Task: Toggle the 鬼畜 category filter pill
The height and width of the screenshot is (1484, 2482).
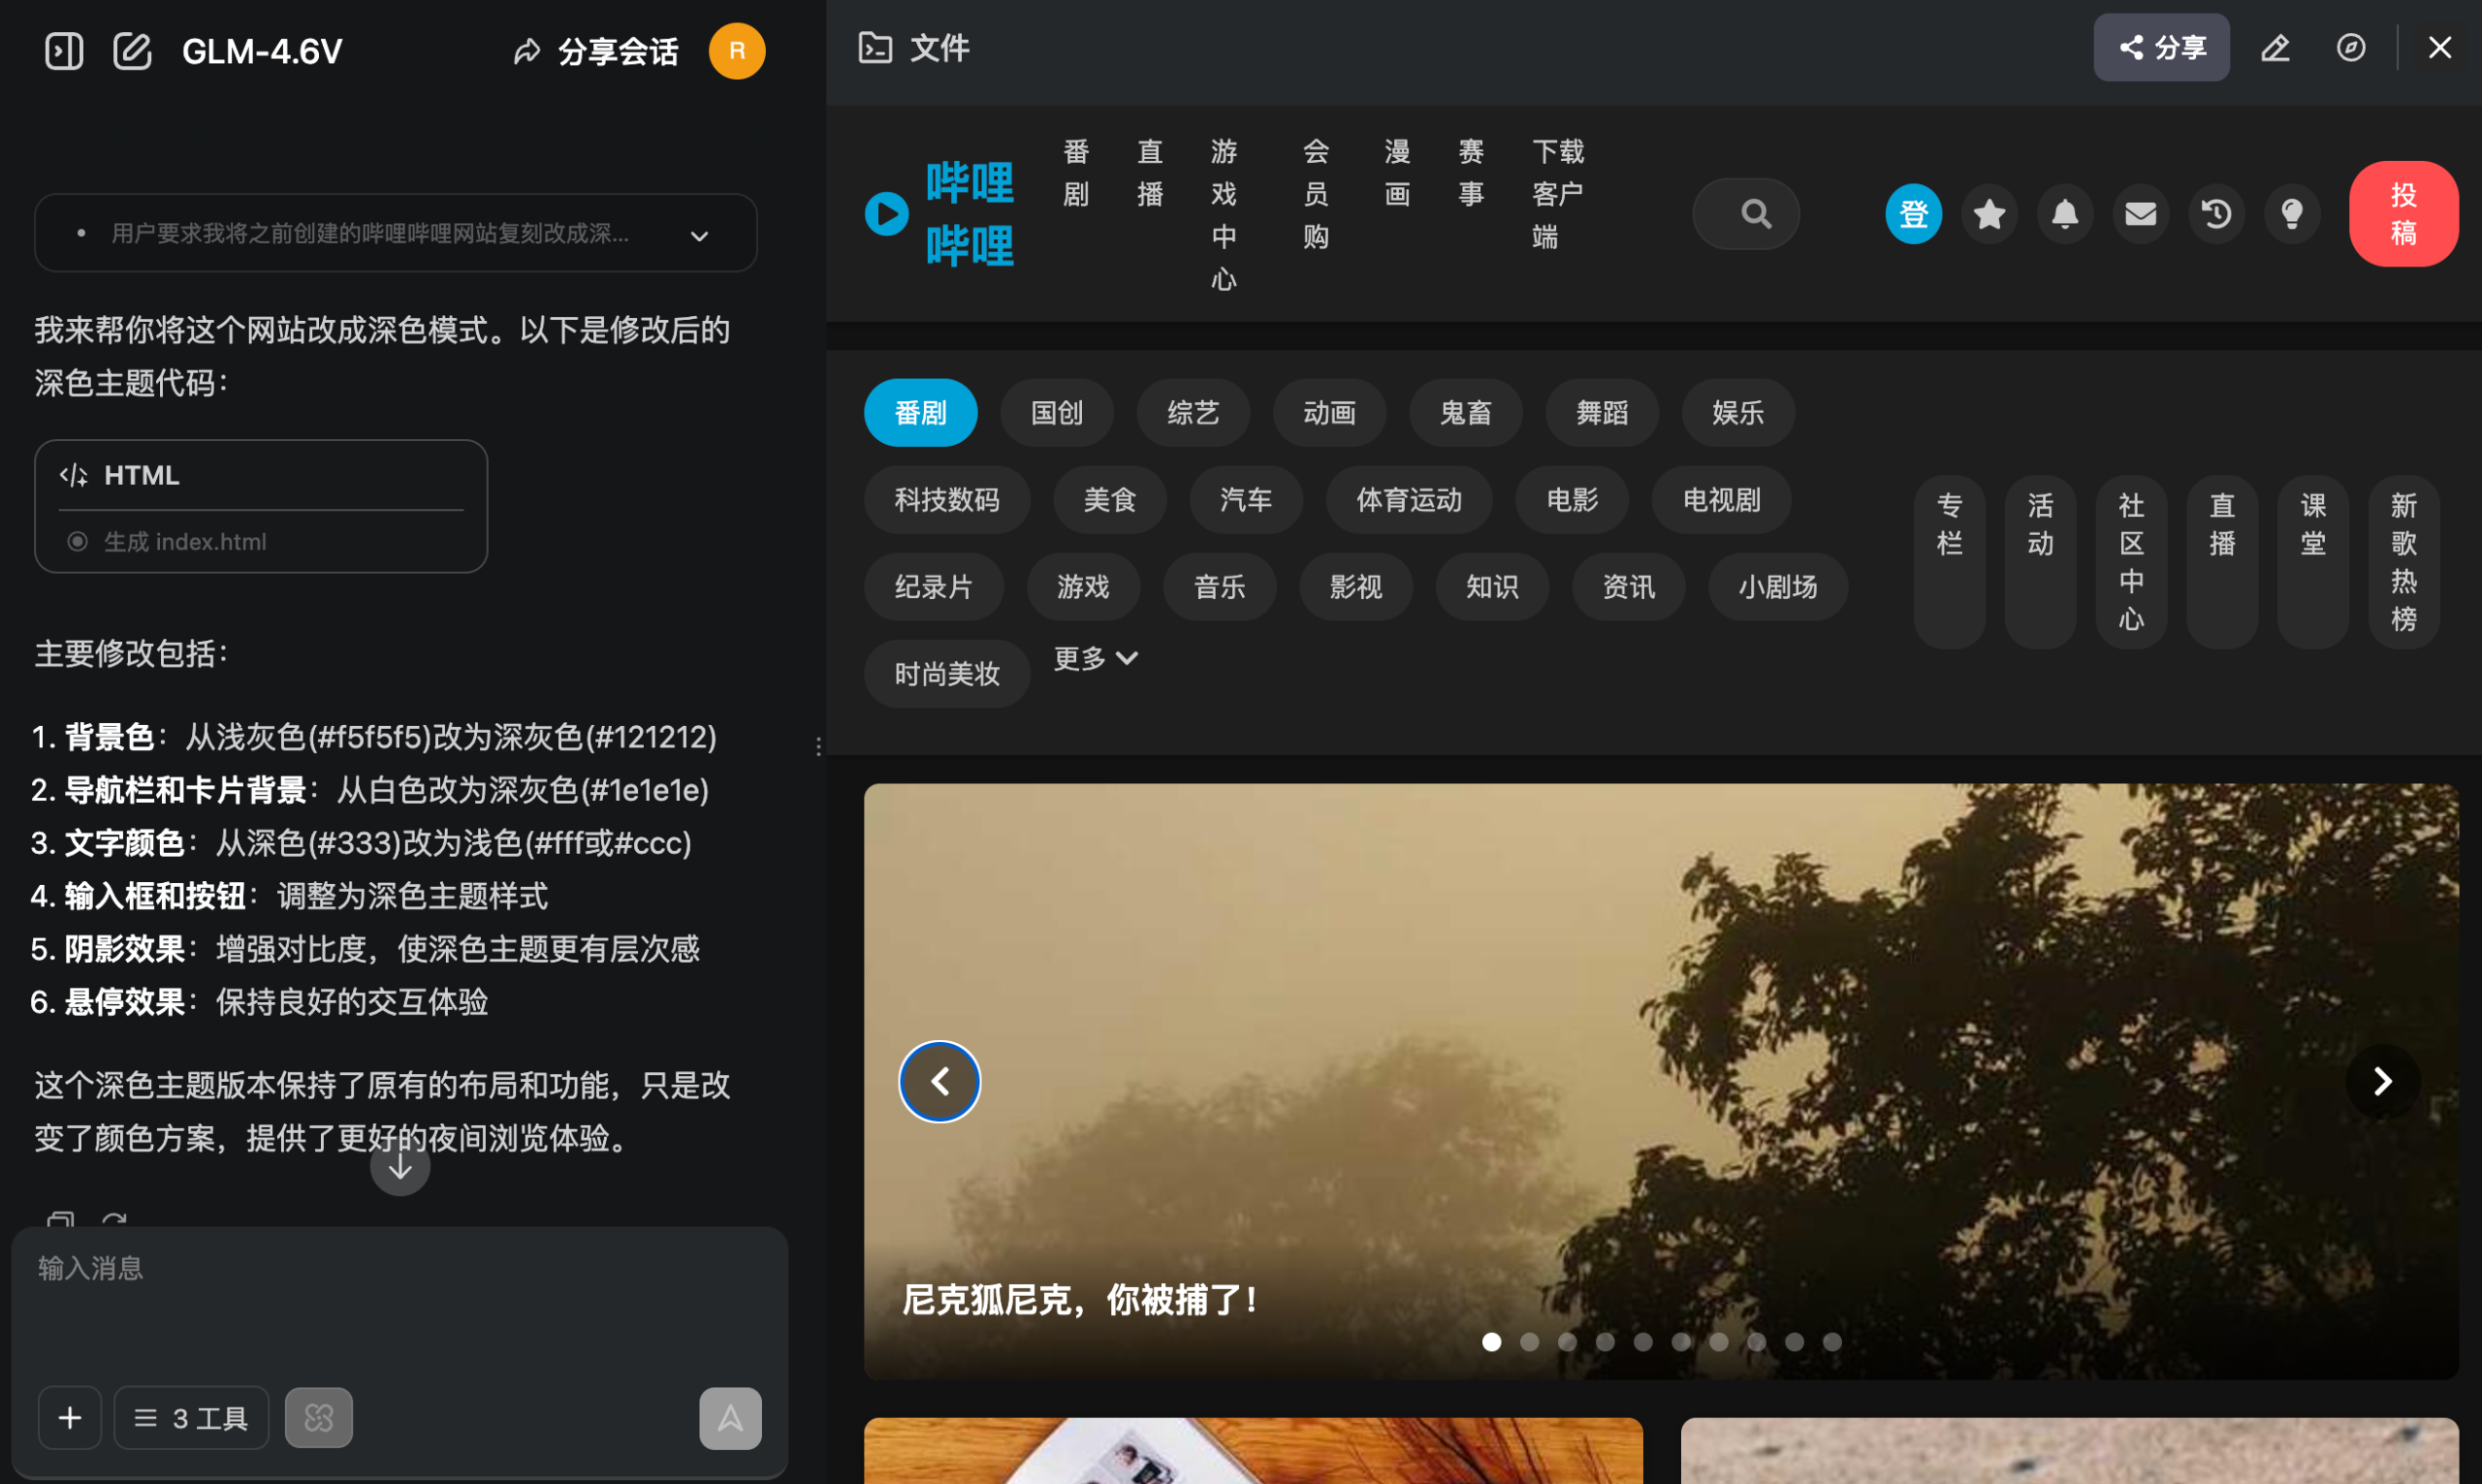Action: tap(1465, 412)
